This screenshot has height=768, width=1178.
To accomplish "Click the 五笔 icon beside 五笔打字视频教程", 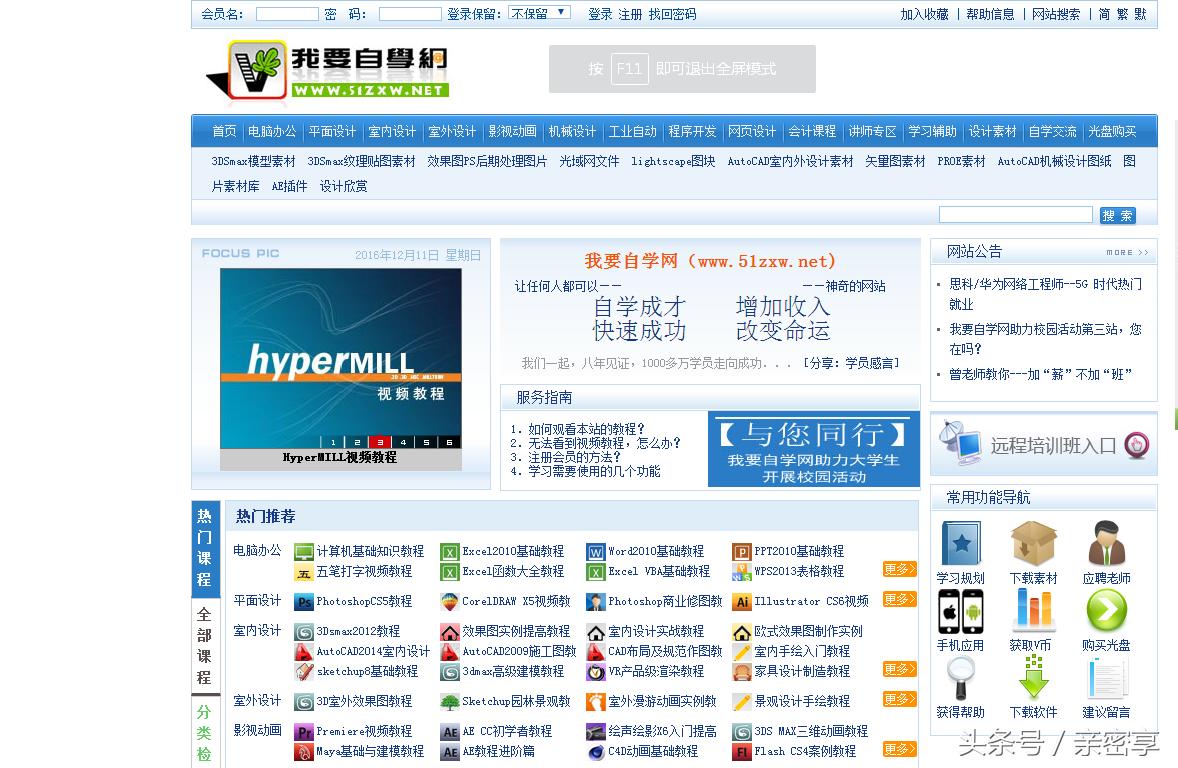I will click(x=304, y=573).
